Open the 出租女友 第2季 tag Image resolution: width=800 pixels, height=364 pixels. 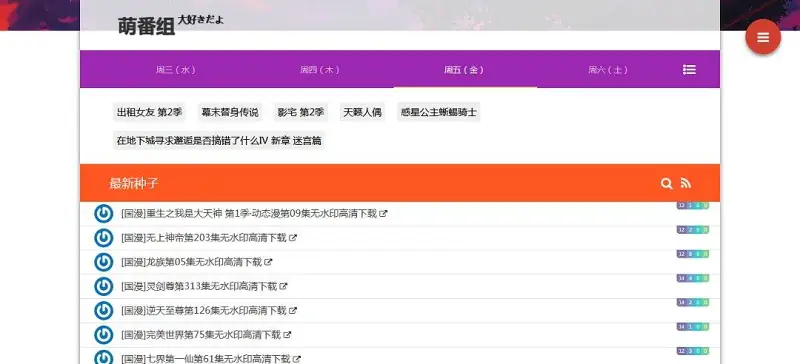pyautogui.click(x=149, y=112)
